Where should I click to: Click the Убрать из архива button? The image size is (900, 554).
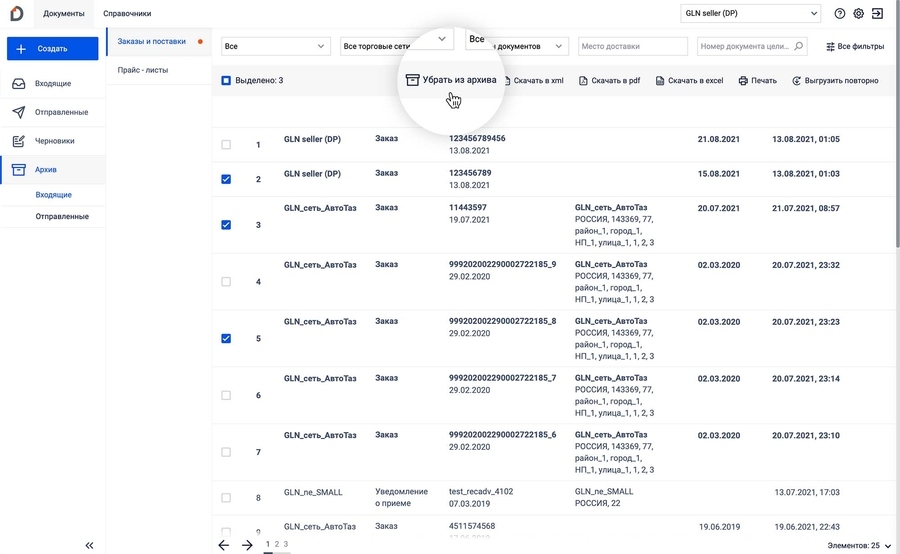(x=451, y=80)
